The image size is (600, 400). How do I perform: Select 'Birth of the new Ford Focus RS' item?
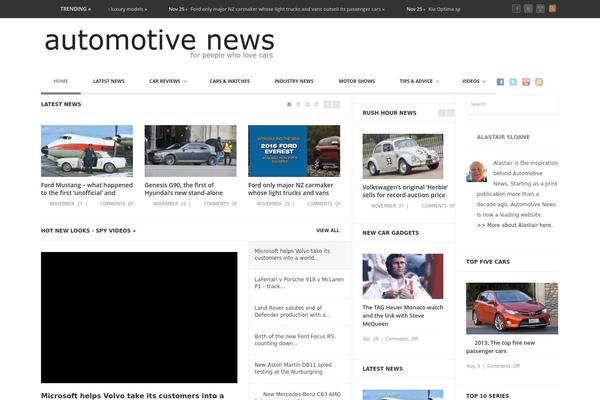coord(300,340)
